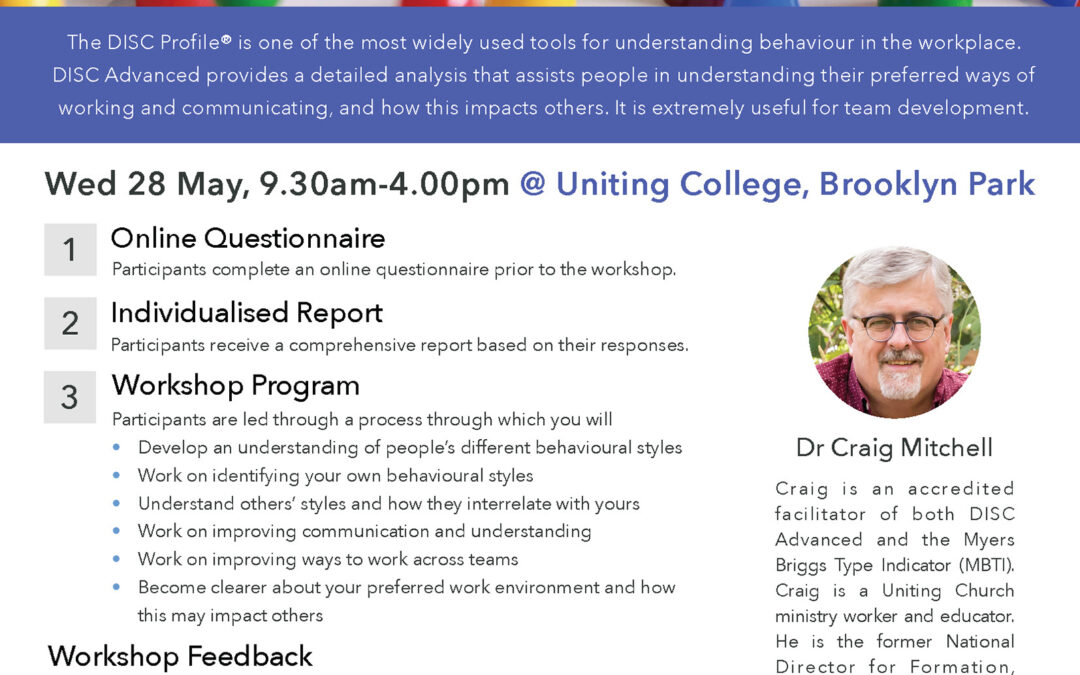
Task: Click the Wed 28 May date text
Action: point(147,185)
